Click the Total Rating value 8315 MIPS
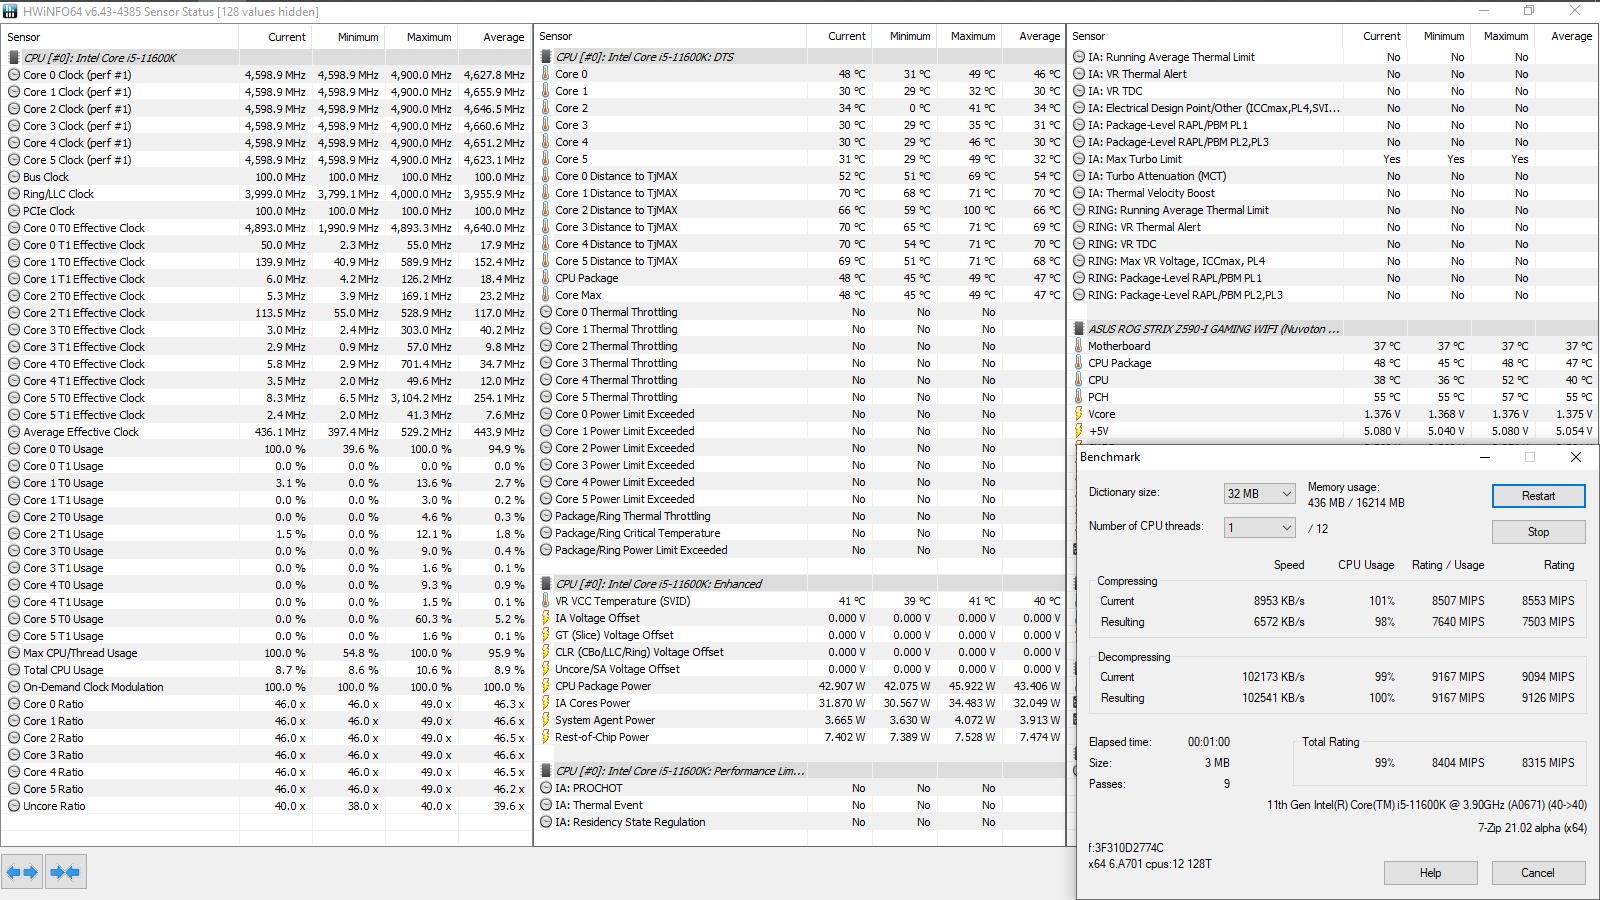Image resolution: width=1600 pixels, height=900 pixels. coord(1548,763)
